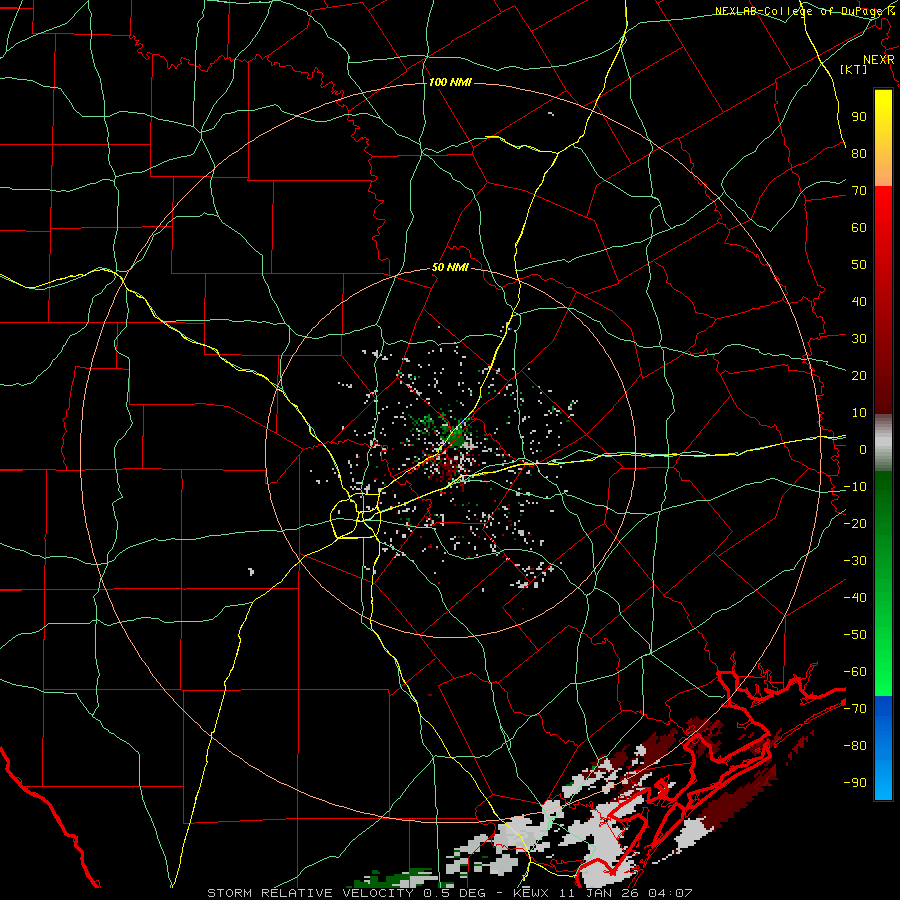Click the -90 value on velocity scale
The image size is (900, 900).
[x=855, y=782]
